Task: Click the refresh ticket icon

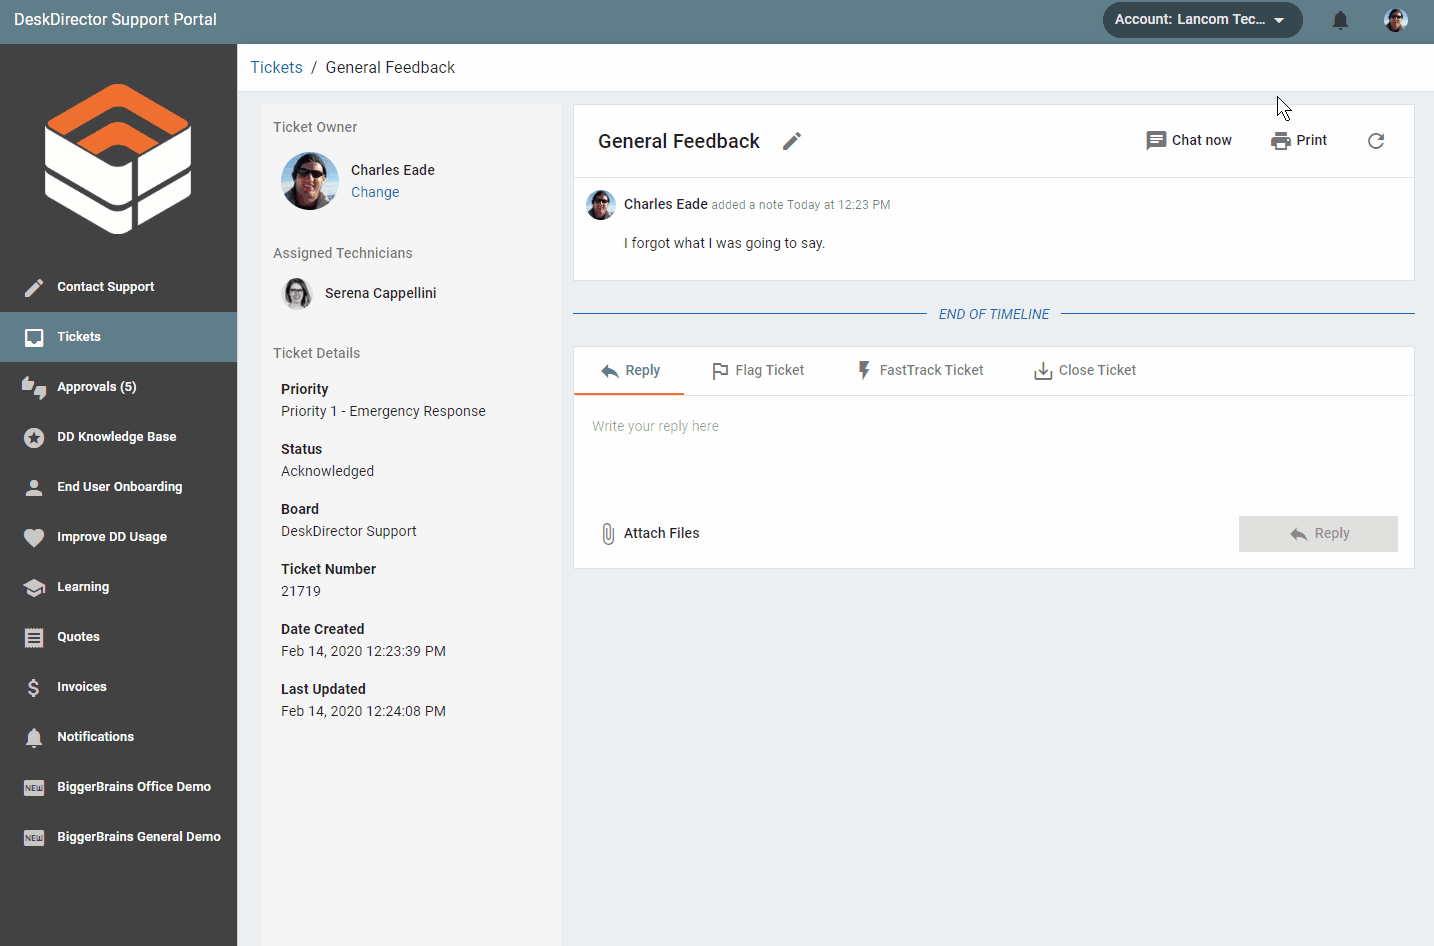Action: [x=1376, y=141]
